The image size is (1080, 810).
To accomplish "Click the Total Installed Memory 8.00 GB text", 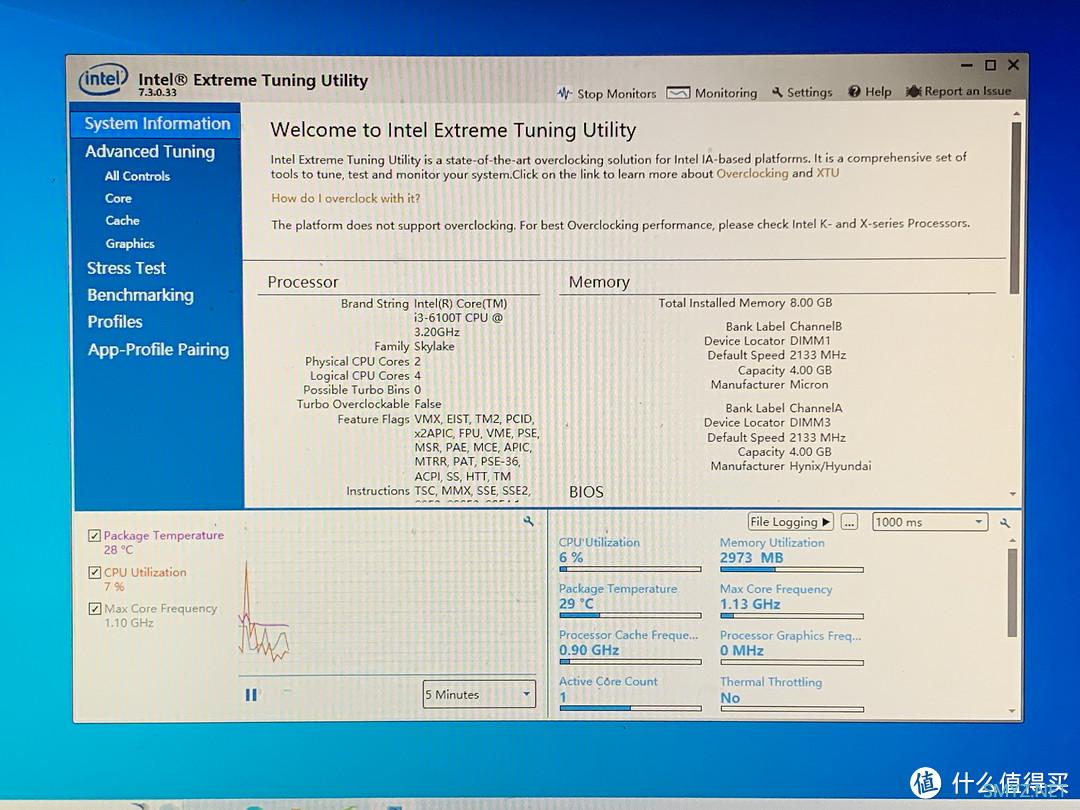I will click(745, 303).
